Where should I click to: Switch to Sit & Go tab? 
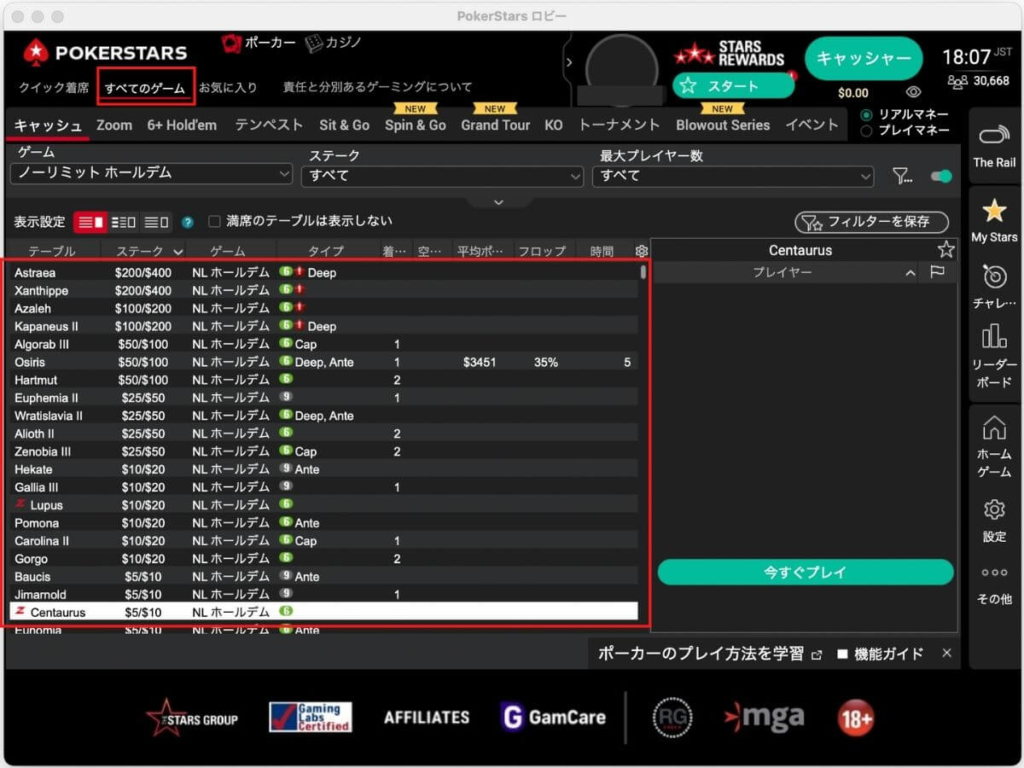(x=344, y=125)
